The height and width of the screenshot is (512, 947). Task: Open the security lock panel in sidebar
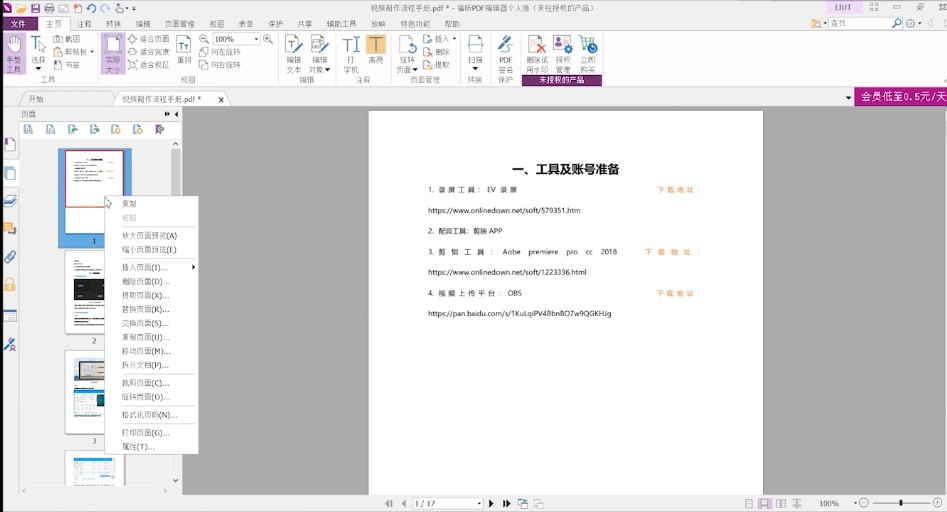[10, 285]
